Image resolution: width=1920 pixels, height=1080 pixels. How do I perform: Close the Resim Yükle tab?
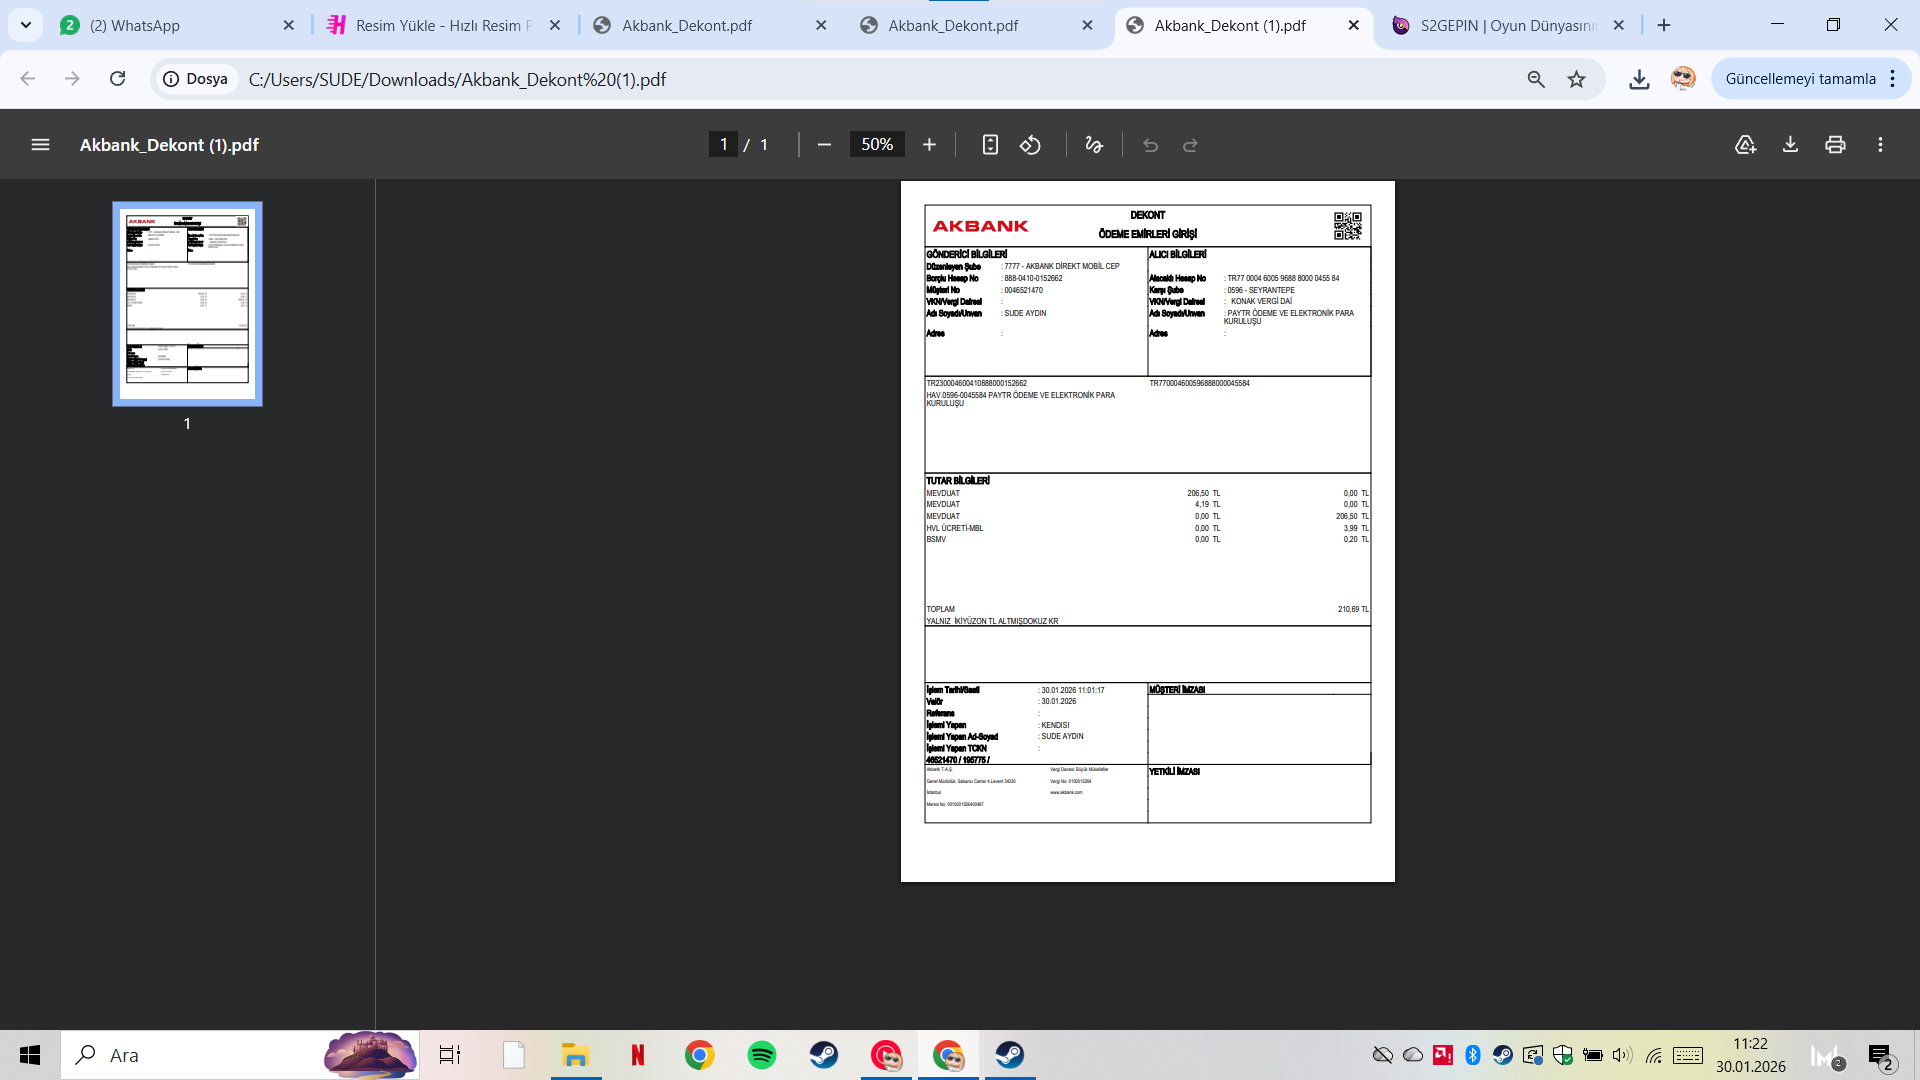556,26
